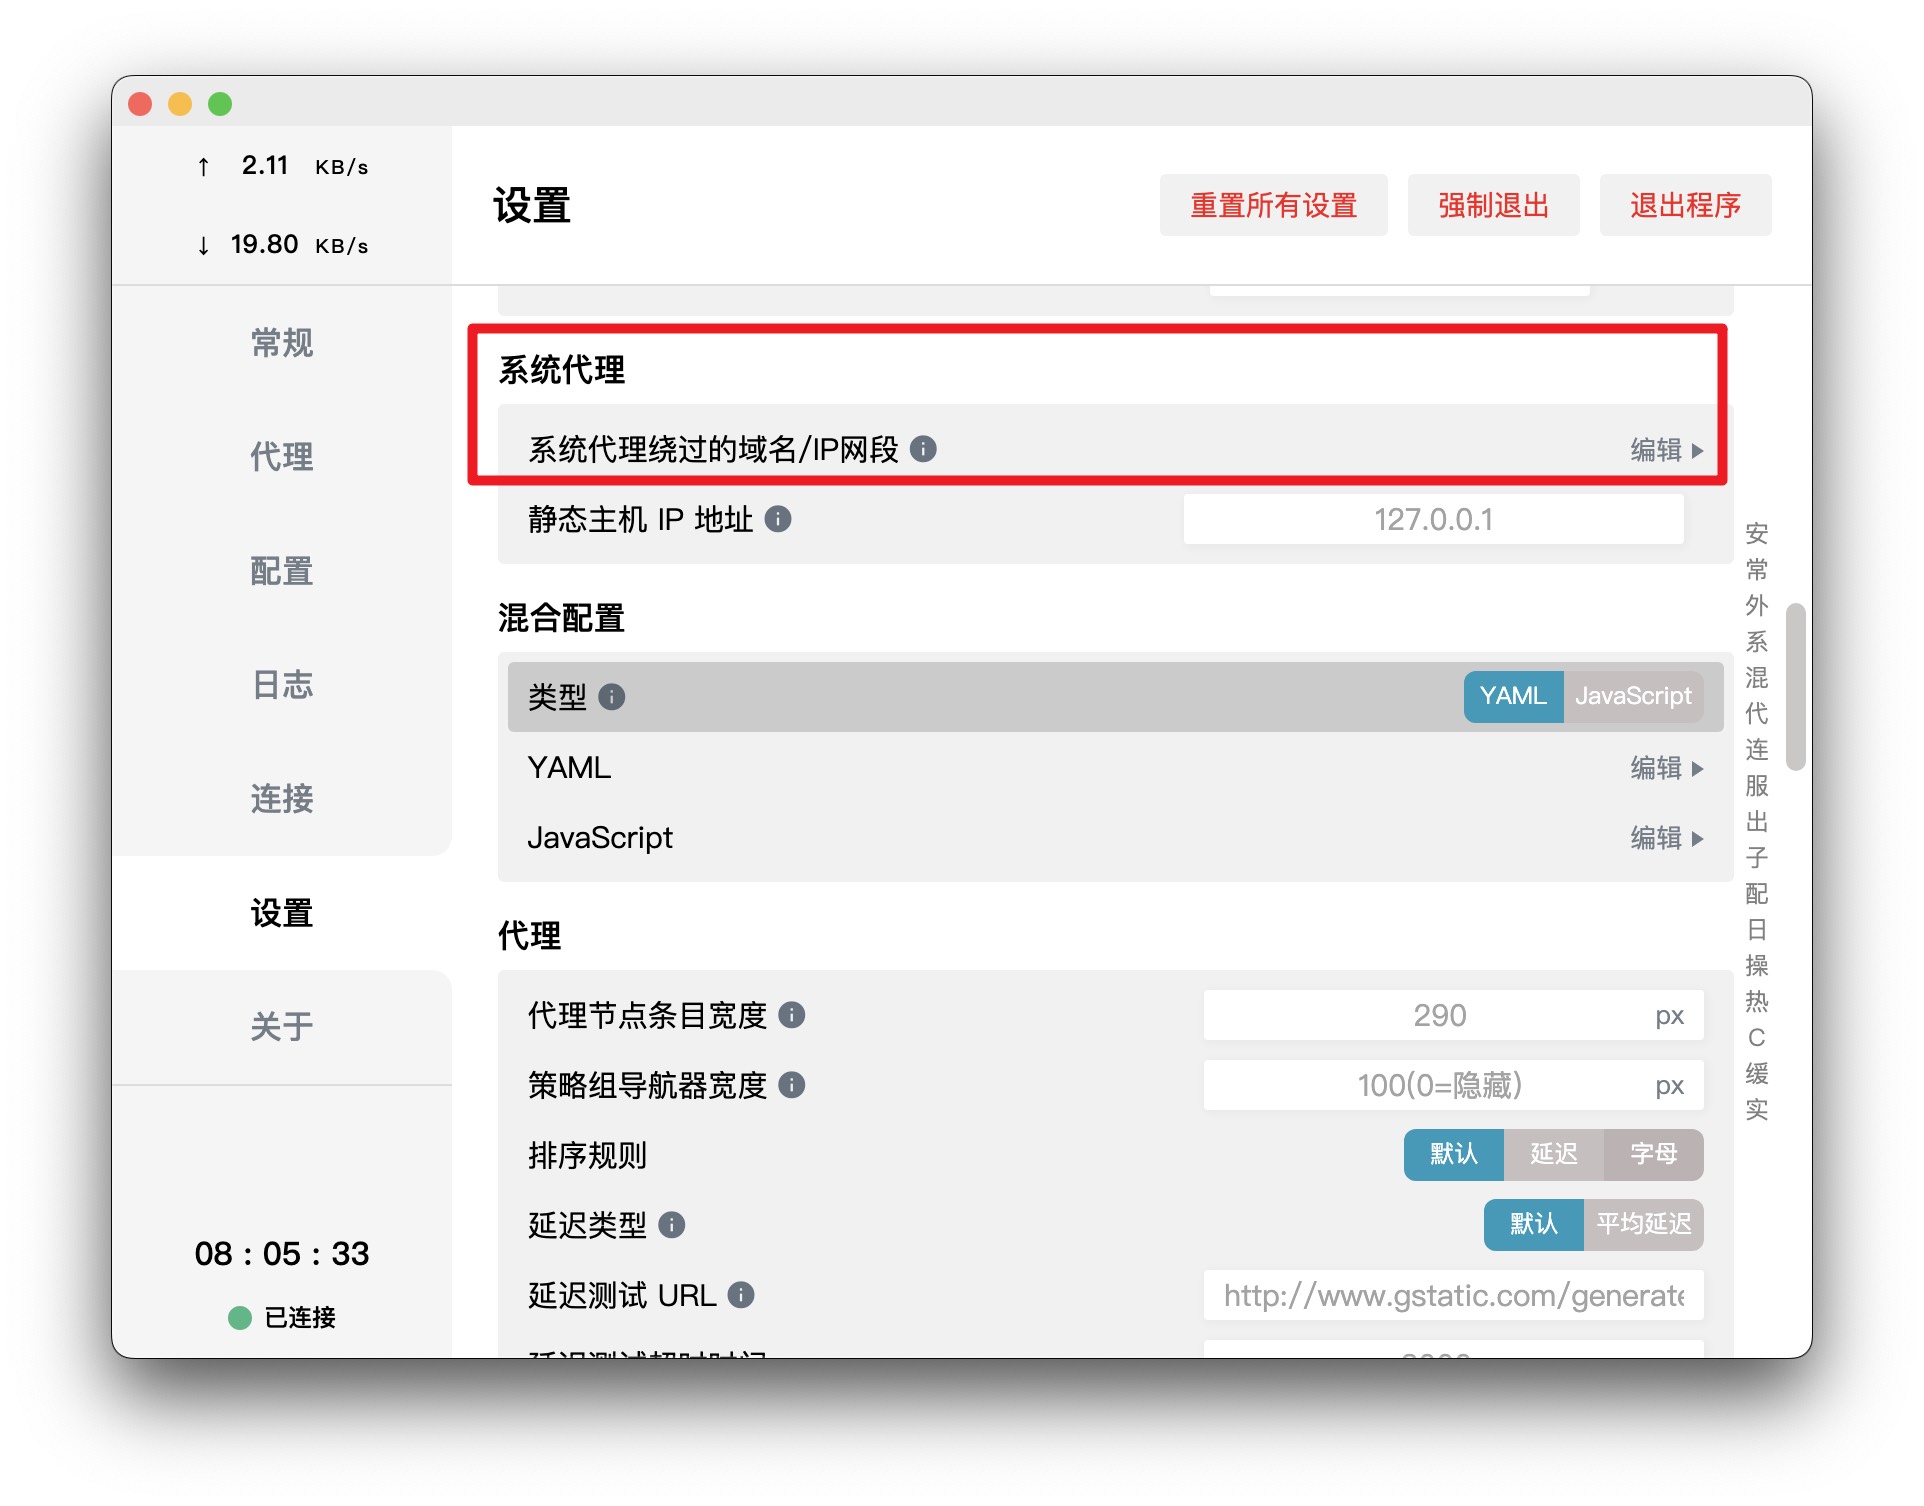
Task: Open the 代理 sidebar tab
Action: pos(281,457)
